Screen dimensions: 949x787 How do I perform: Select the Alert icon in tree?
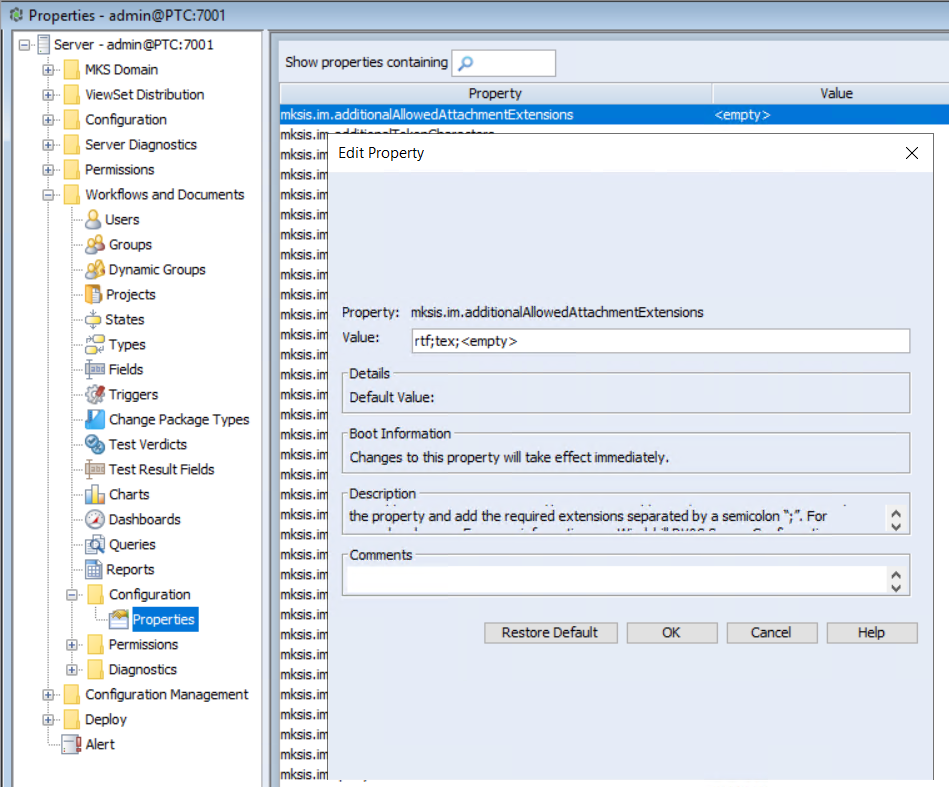(x=71, y=745)
